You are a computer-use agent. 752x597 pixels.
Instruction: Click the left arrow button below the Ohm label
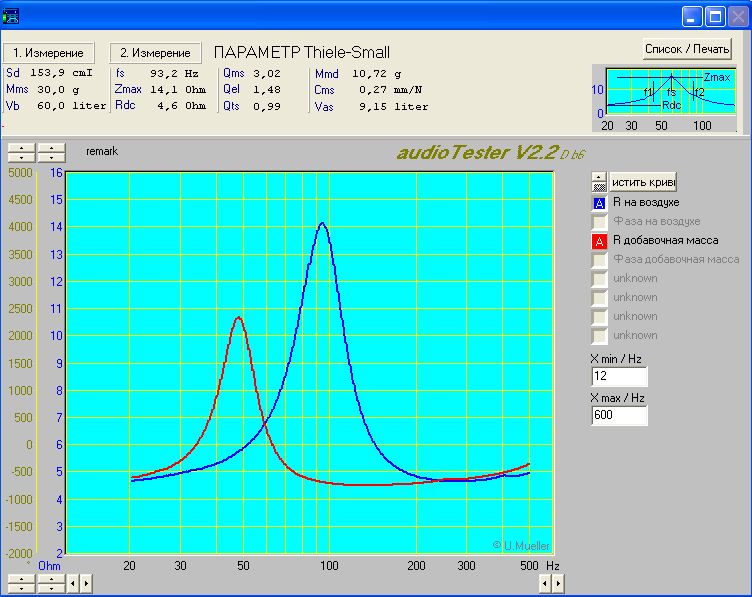(73, 583)
